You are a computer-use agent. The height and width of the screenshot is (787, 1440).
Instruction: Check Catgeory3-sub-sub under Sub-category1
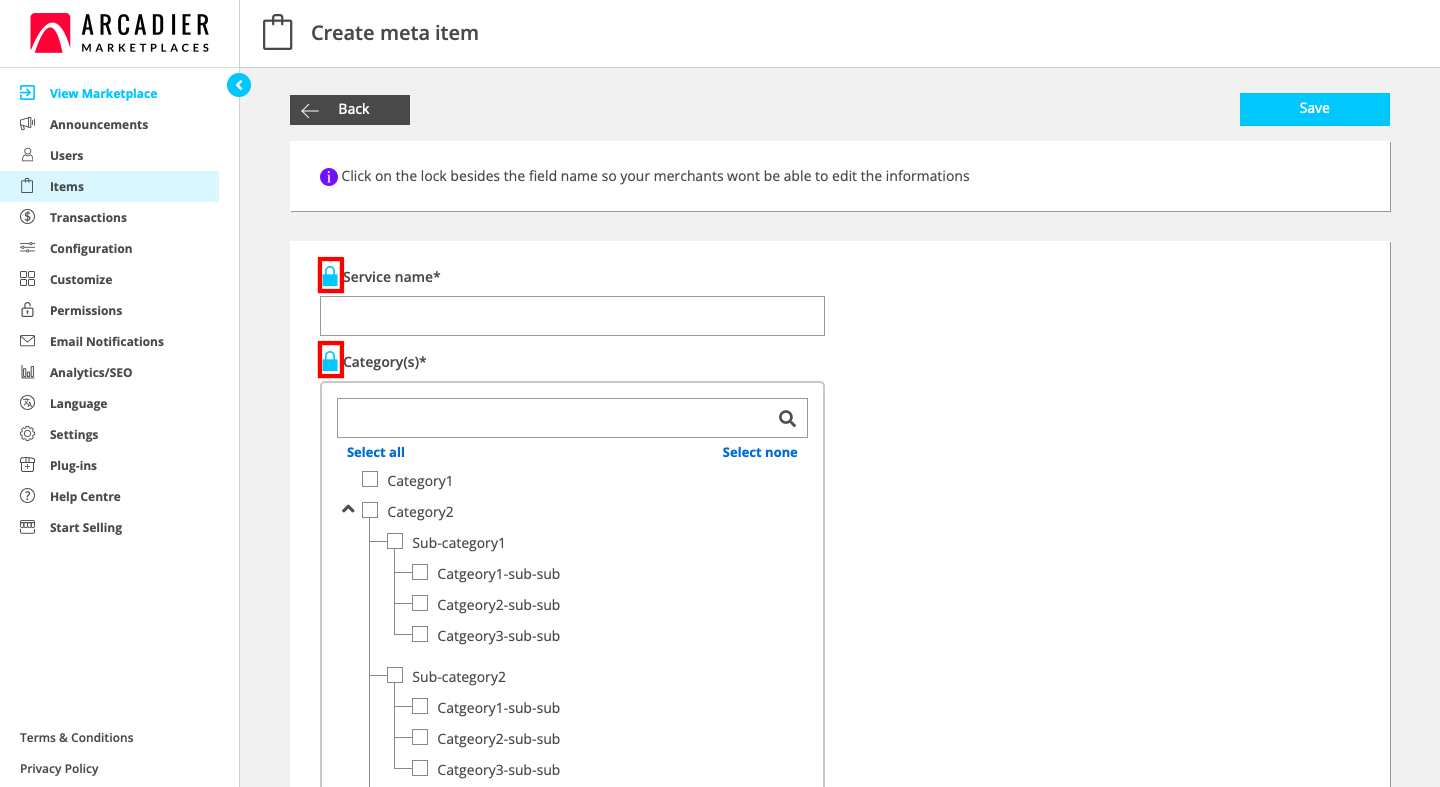point(420,635)
